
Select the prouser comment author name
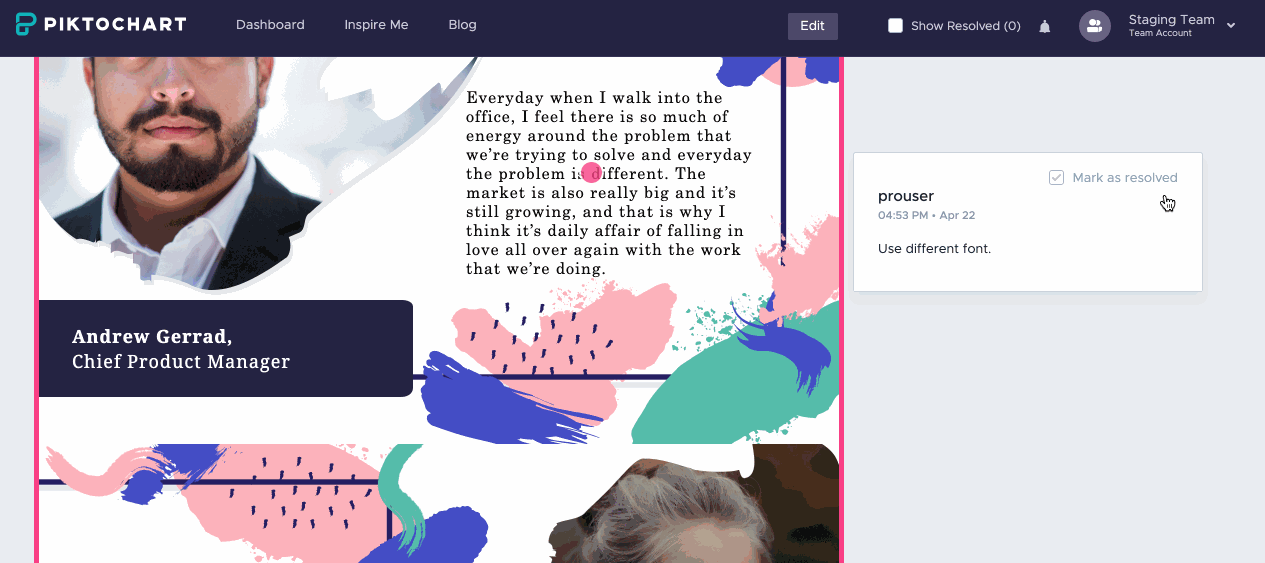(906, 196)
